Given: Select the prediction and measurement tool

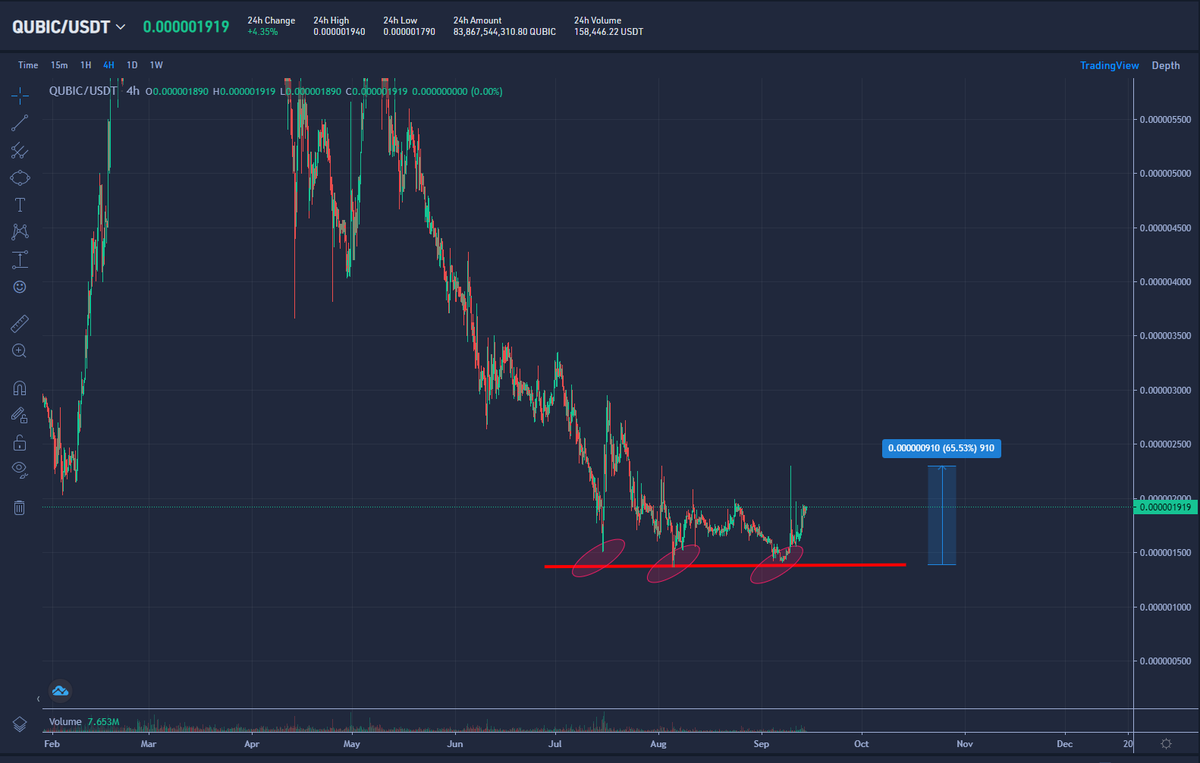Looking at the screenshot, I should coord(20,260).
